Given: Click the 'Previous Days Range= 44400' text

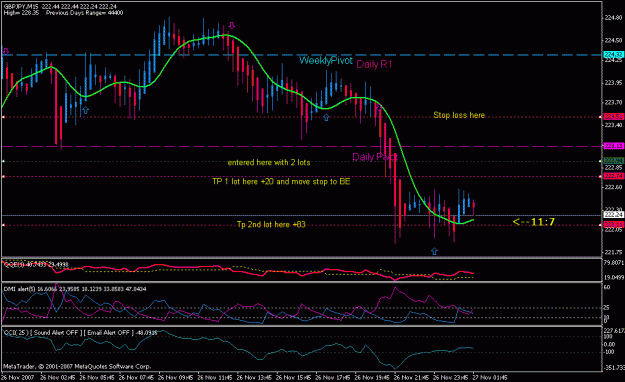Looking at the screenshot, I should 85,13.
